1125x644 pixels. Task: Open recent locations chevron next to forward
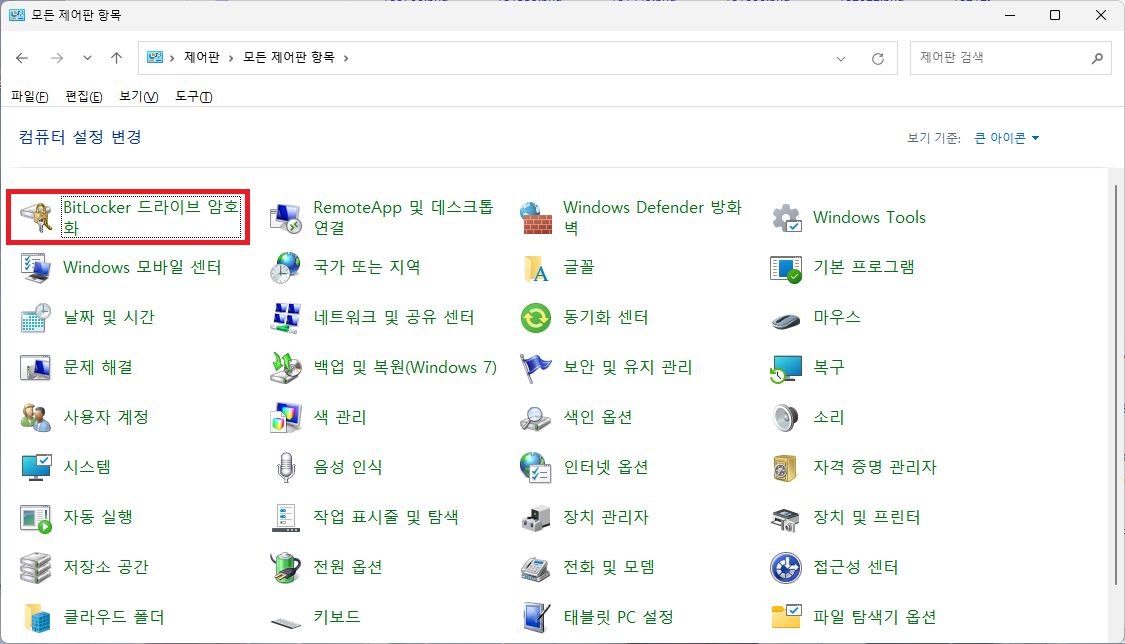click(x=87, y=58)
